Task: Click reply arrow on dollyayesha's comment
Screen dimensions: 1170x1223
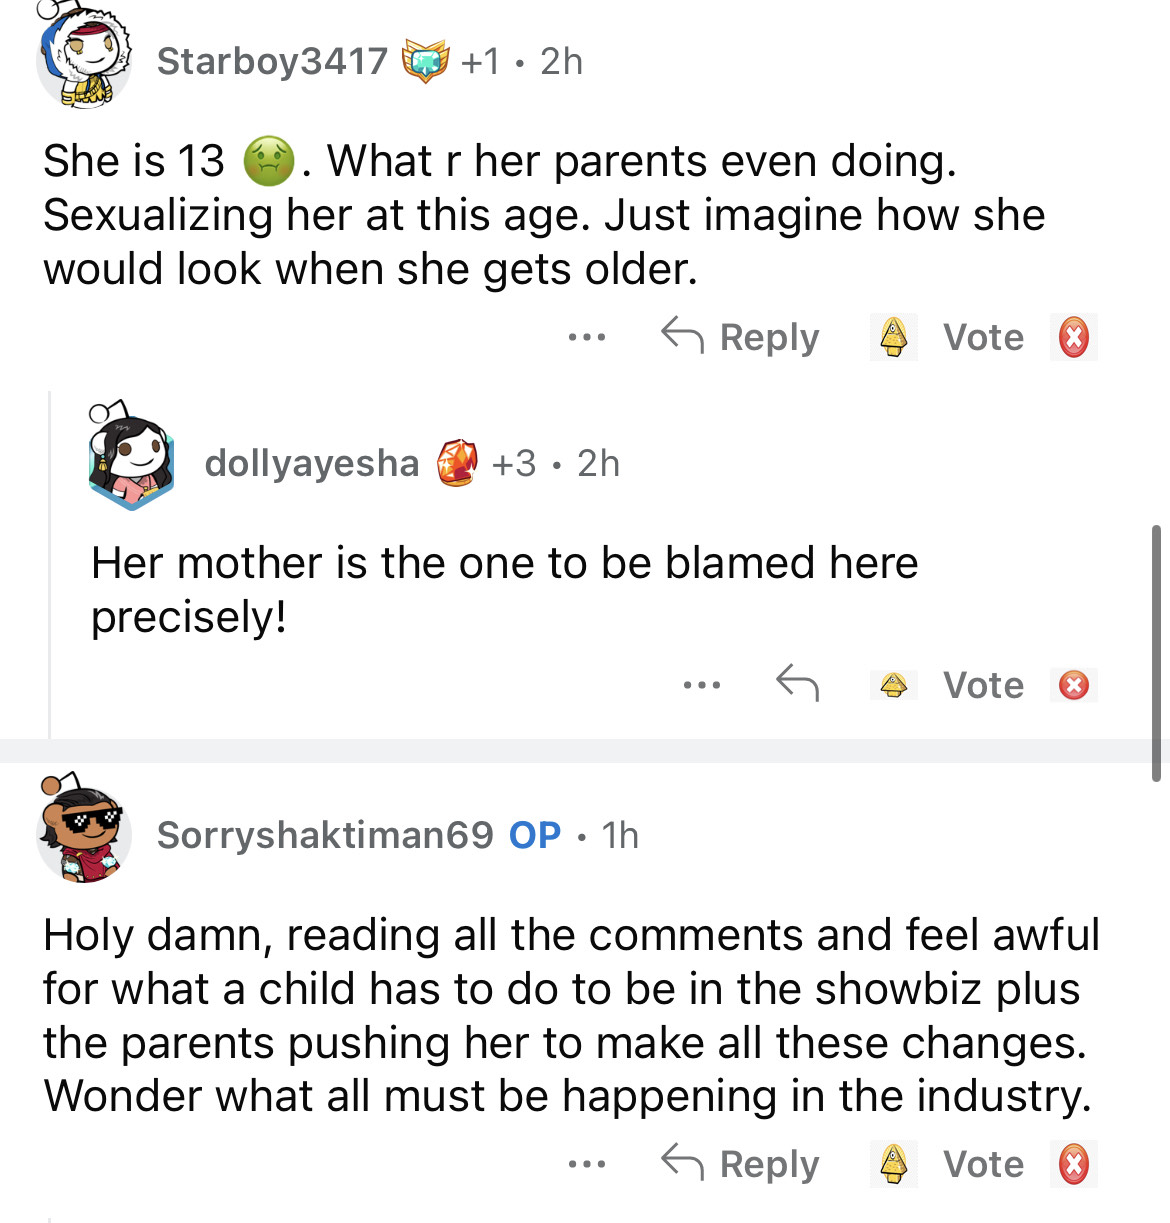Action: [797, 684]
